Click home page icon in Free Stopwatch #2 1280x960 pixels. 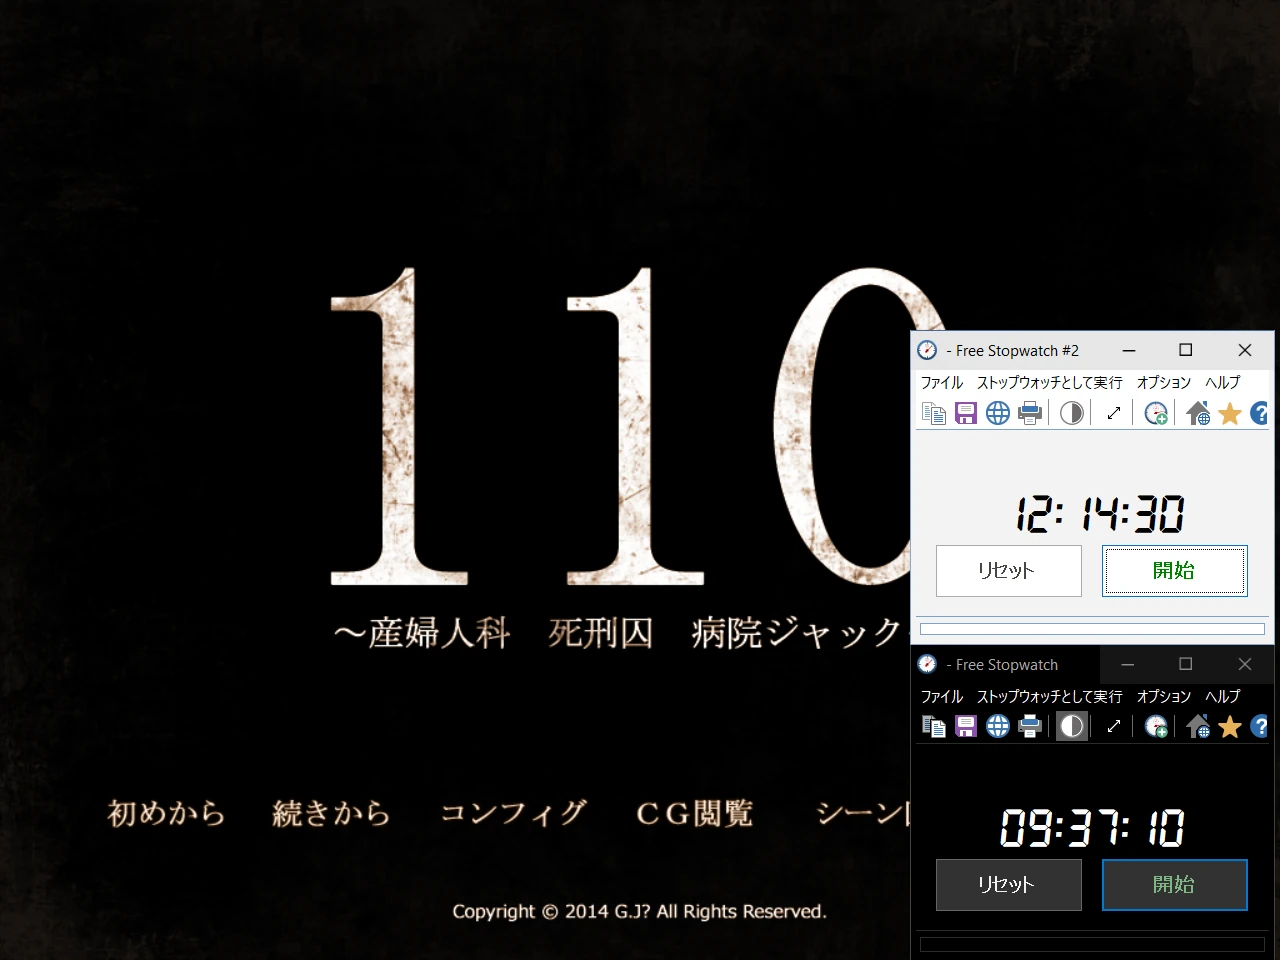1198,413
